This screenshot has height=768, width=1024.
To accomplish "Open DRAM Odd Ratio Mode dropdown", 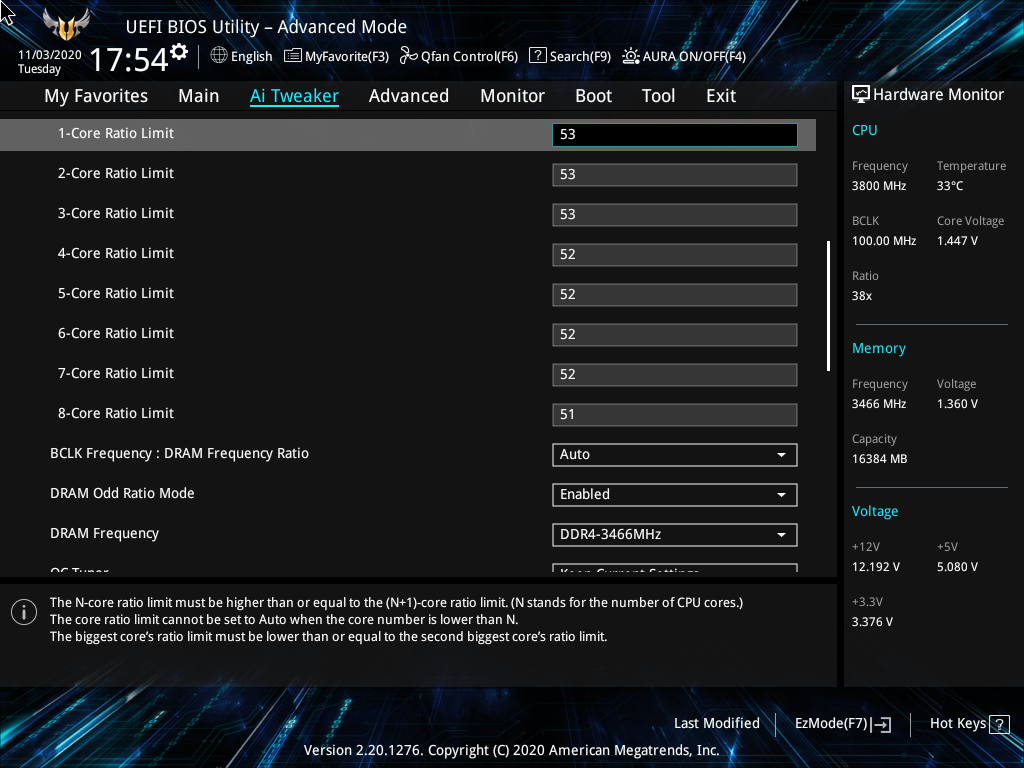I will 675,494.
